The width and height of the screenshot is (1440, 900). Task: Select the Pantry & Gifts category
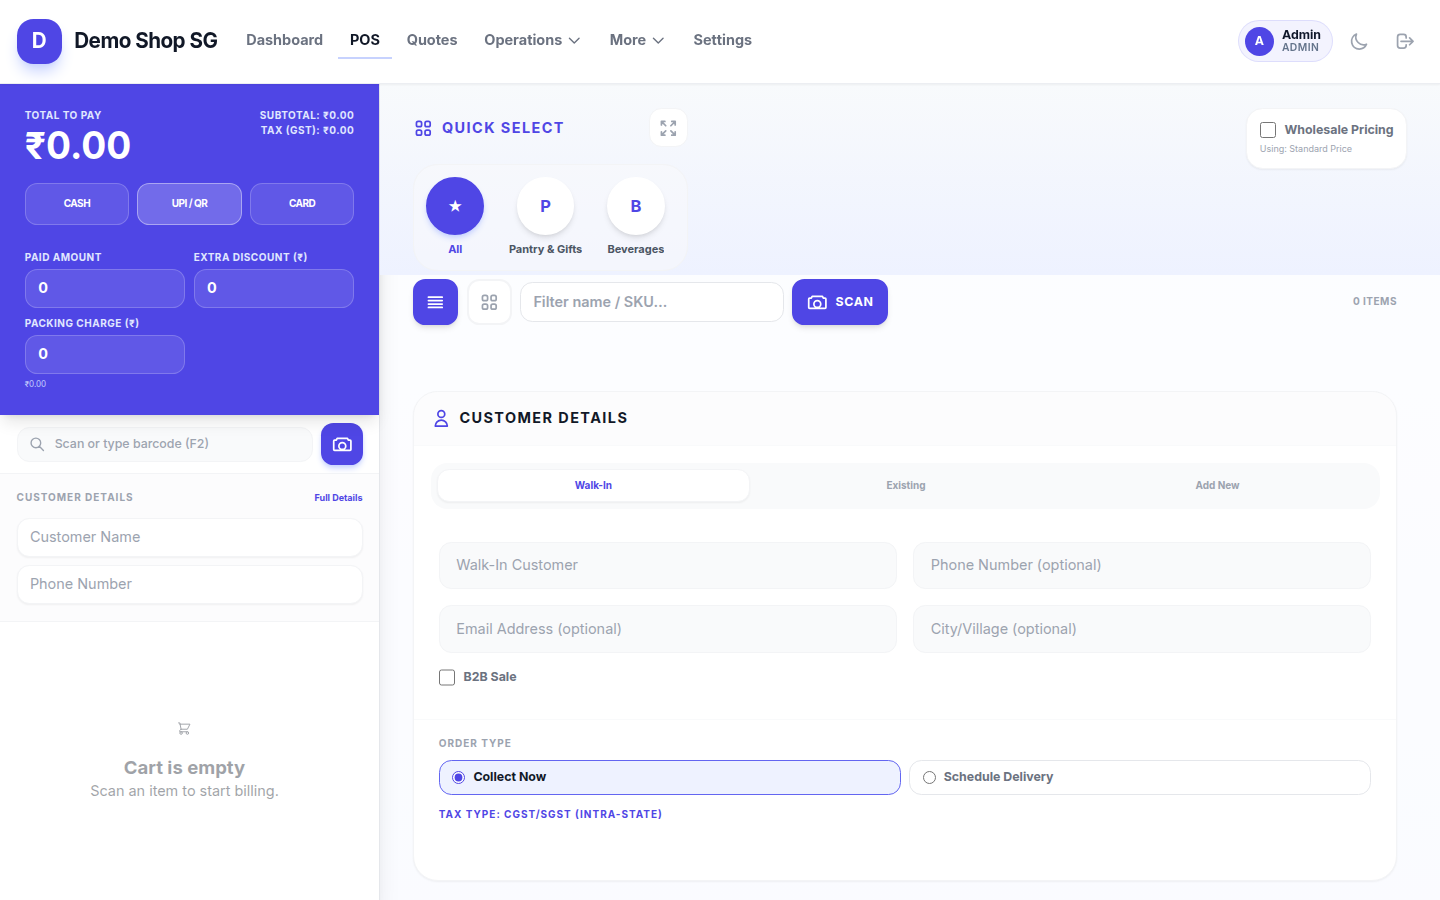[x=545, y=206]
